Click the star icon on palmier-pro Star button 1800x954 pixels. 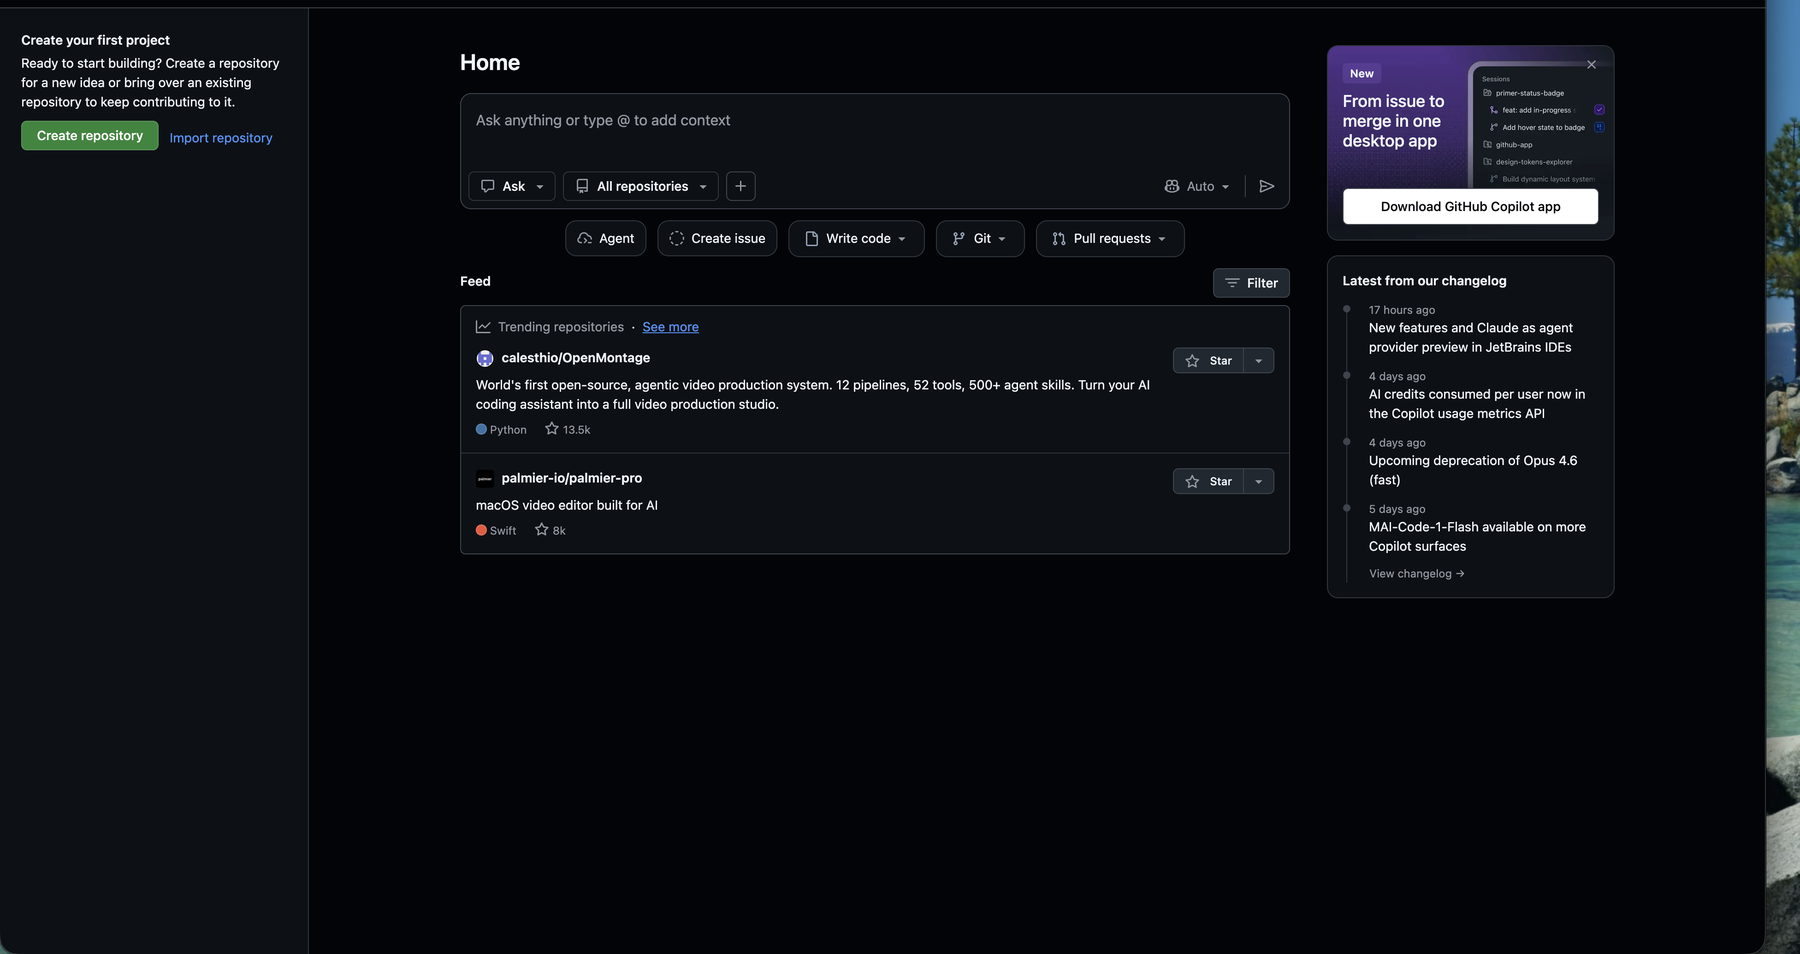click(x=1192, y=481)
